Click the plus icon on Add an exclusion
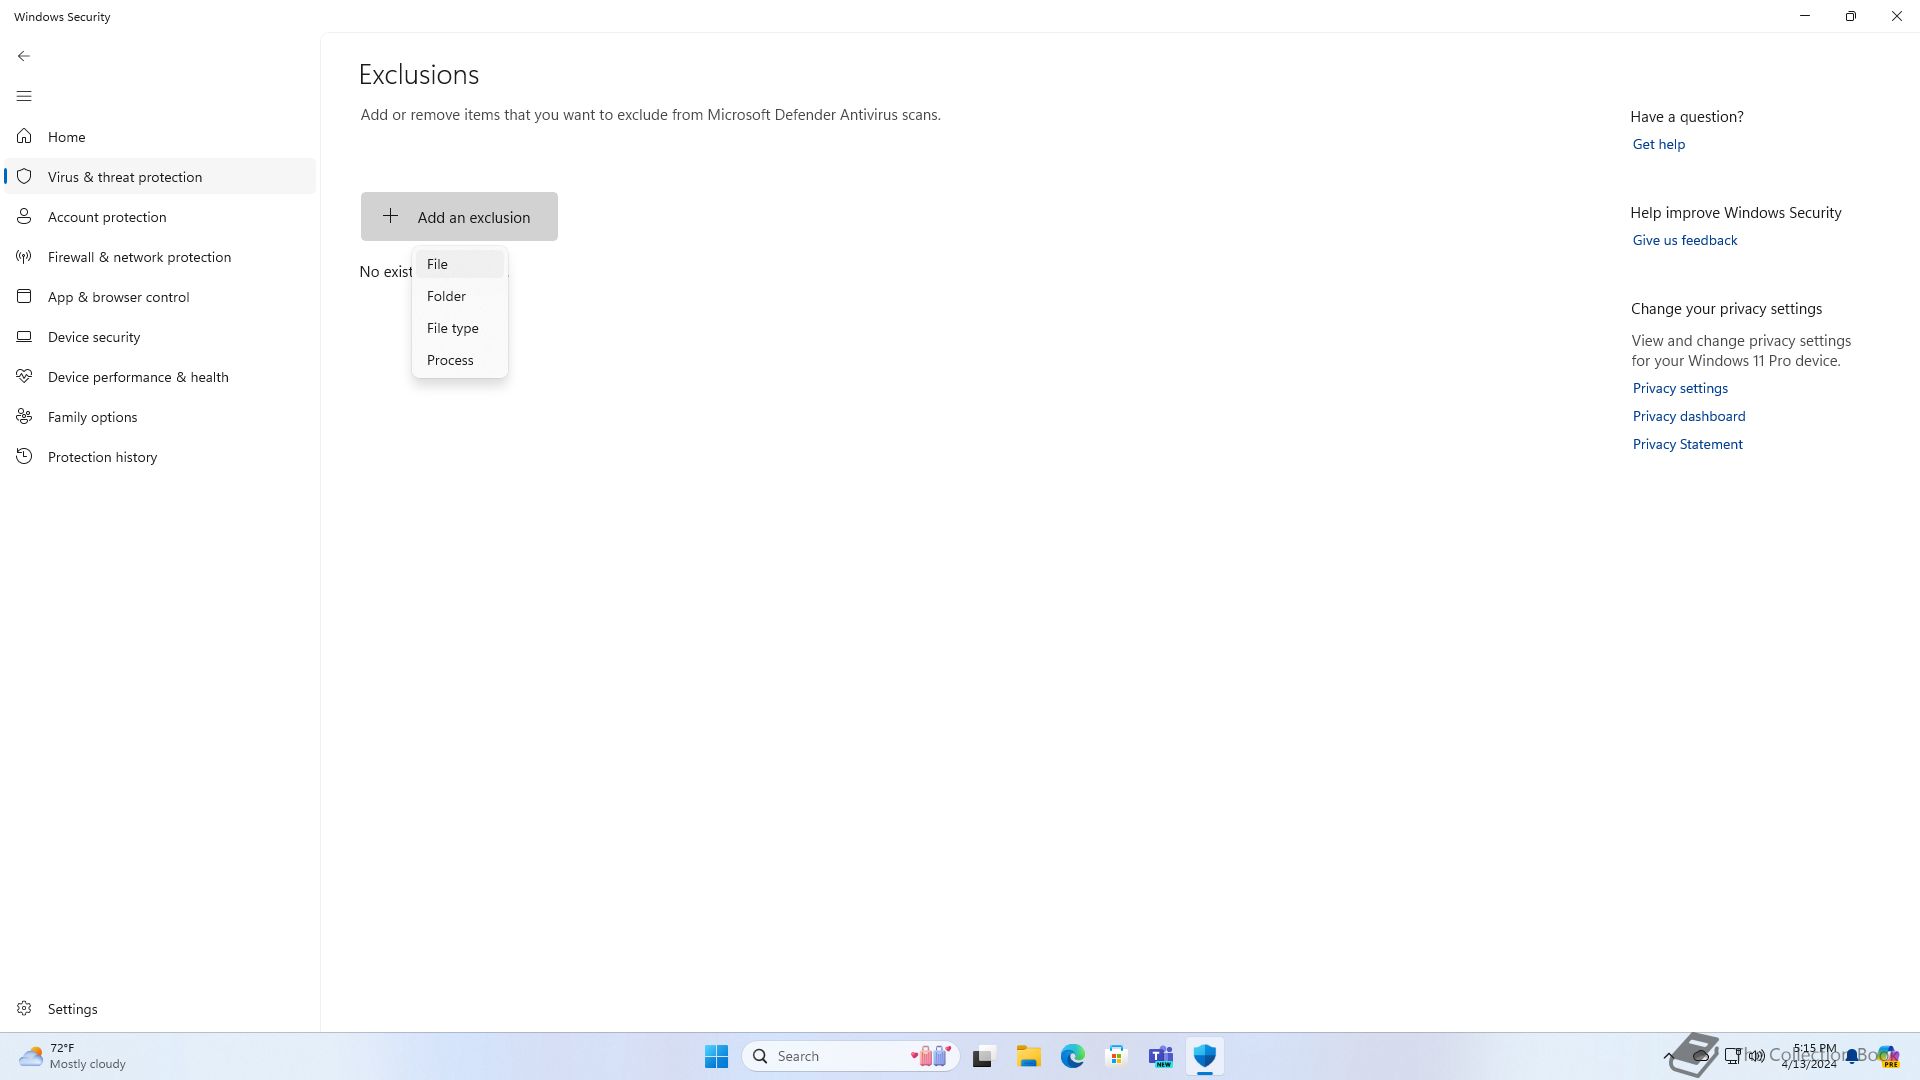 tap(391, 216)
